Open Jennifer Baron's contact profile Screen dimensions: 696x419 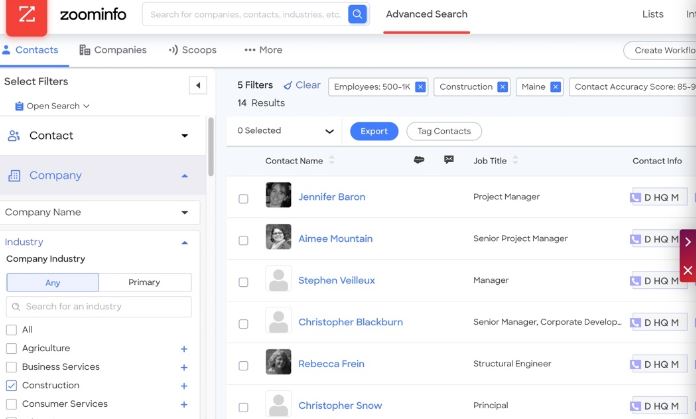(332, 197)
